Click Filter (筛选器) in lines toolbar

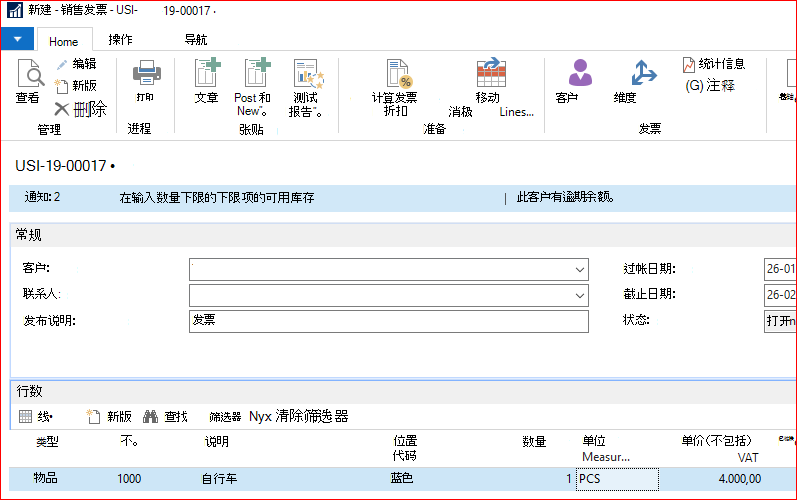[225, 417]
